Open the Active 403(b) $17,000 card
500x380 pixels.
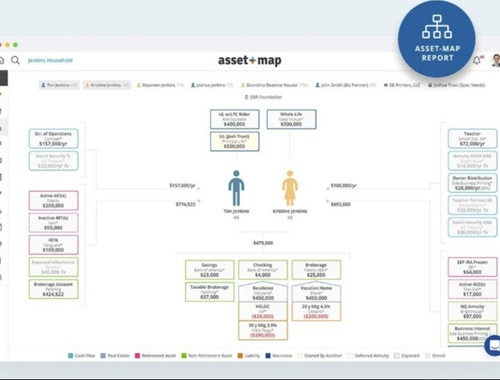[472, 289]
